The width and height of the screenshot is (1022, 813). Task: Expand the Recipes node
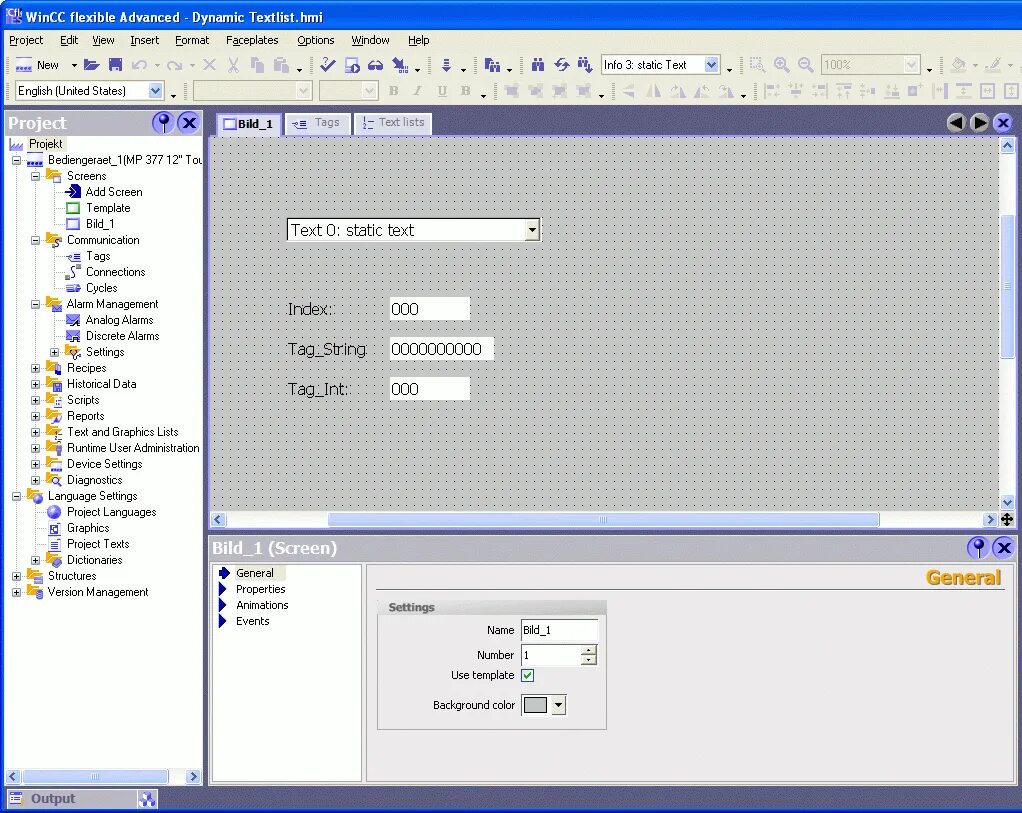36,368
